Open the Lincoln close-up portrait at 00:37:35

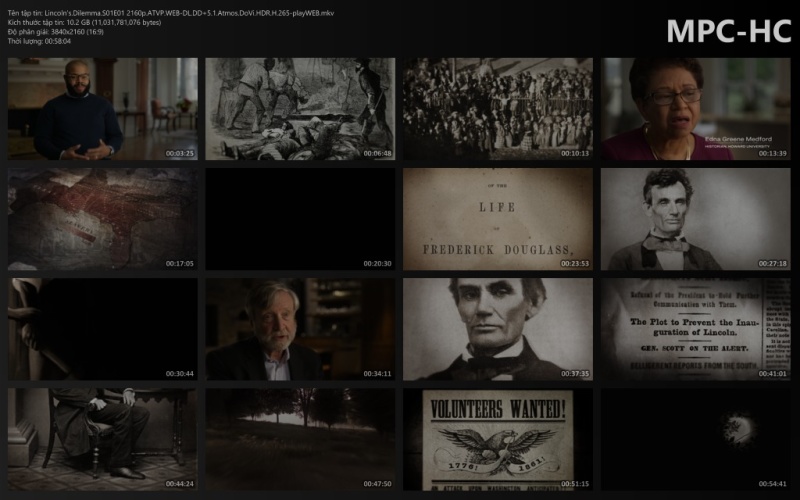pos(498,329)
